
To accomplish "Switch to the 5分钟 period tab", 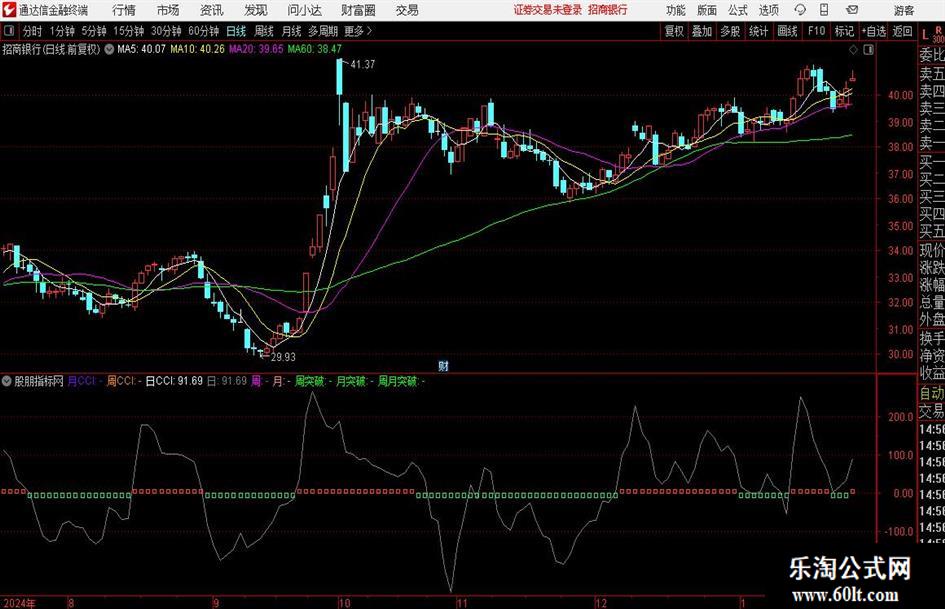I will (x=94, y=31).
